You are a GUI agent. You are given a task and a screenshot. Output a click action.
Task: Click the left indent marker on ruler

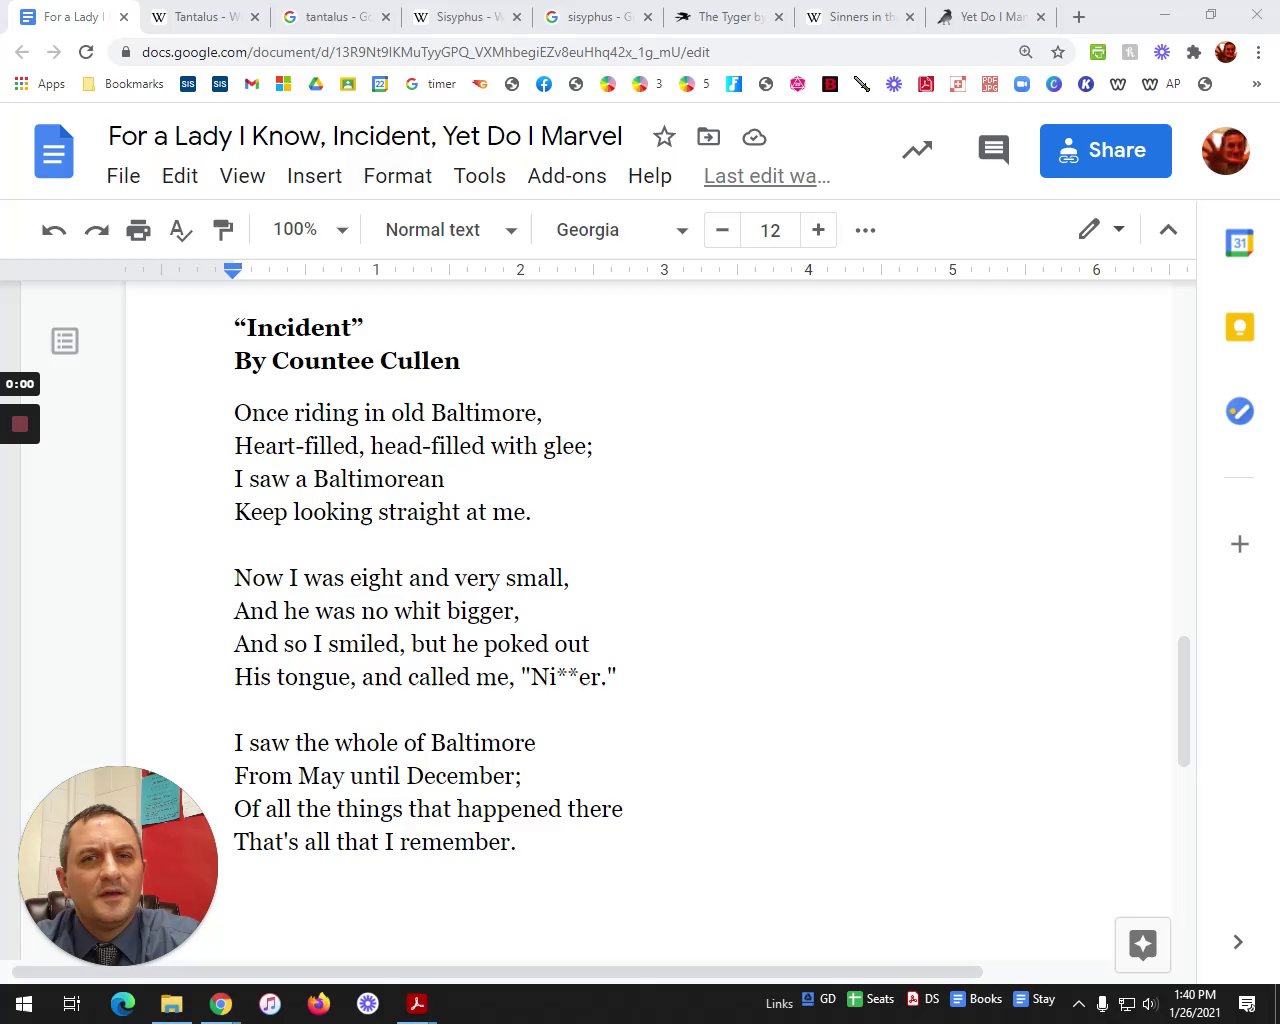pos(233,270)
